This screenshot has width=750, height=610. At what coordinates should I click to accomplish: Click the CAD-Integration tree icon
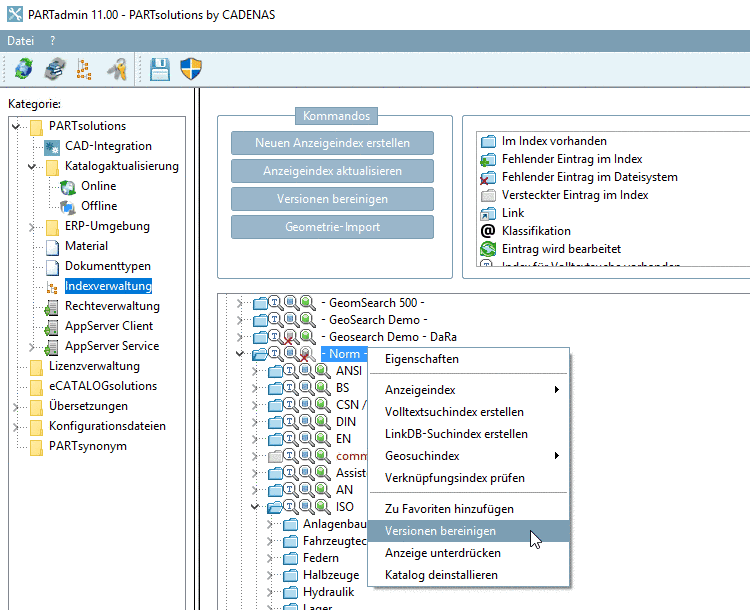click(x=53, y=146)
